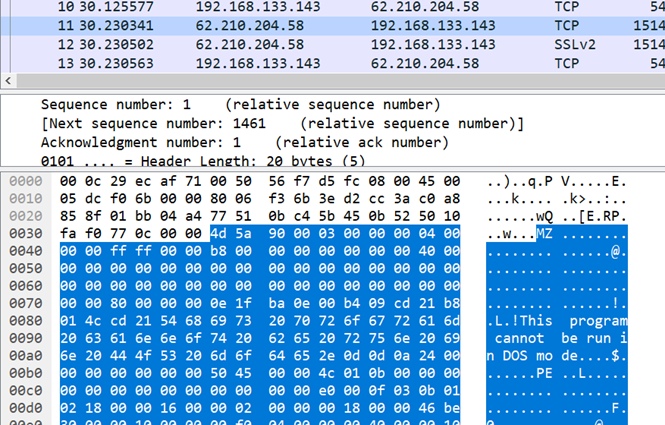The image size is (665, 425).
Task: Select the 'Acknowledgment number: 1' field
Action: click(152, 142)
